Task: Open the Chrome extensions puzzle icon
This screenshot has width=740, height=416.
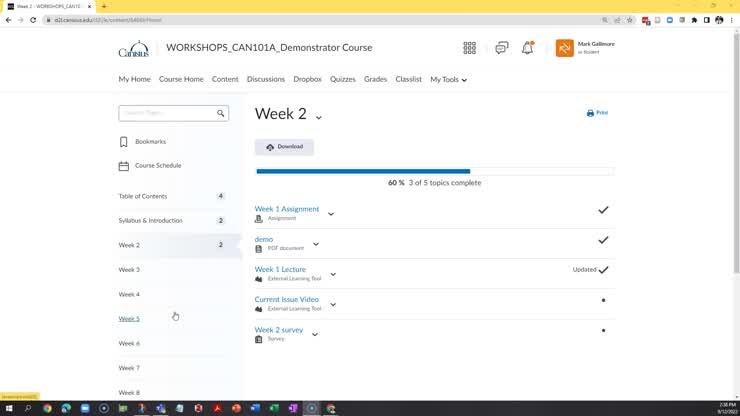Action: click(694, 20)
